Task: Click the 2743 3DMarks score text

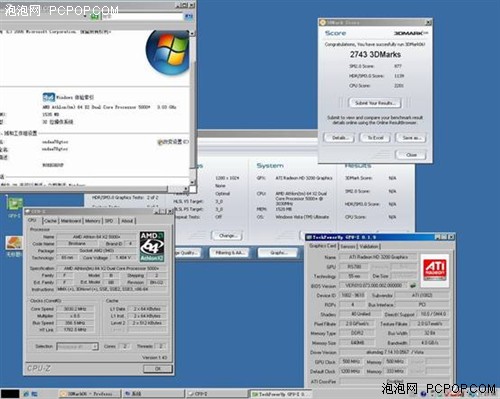Action: point(375,54)
